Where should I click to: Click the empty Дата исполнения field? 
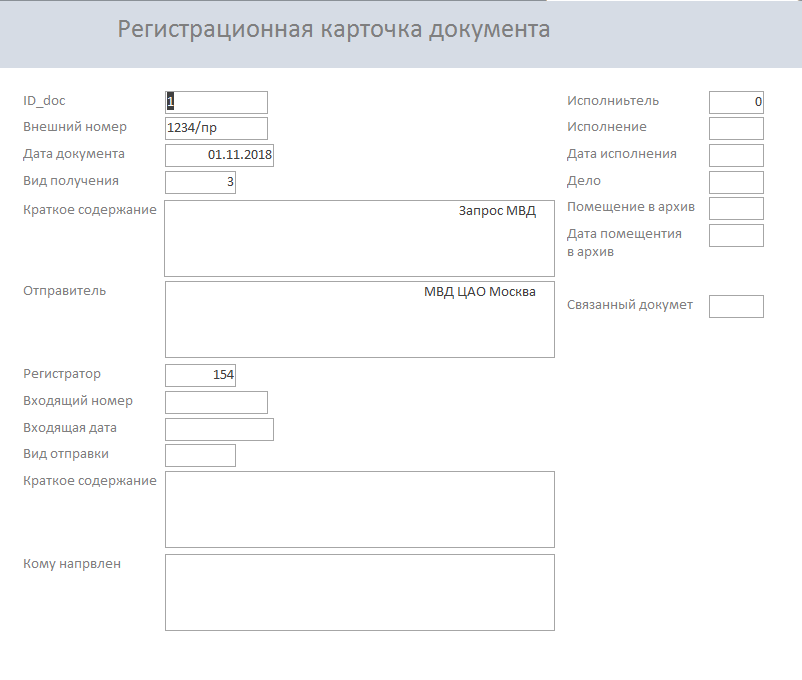coord(737,156)
